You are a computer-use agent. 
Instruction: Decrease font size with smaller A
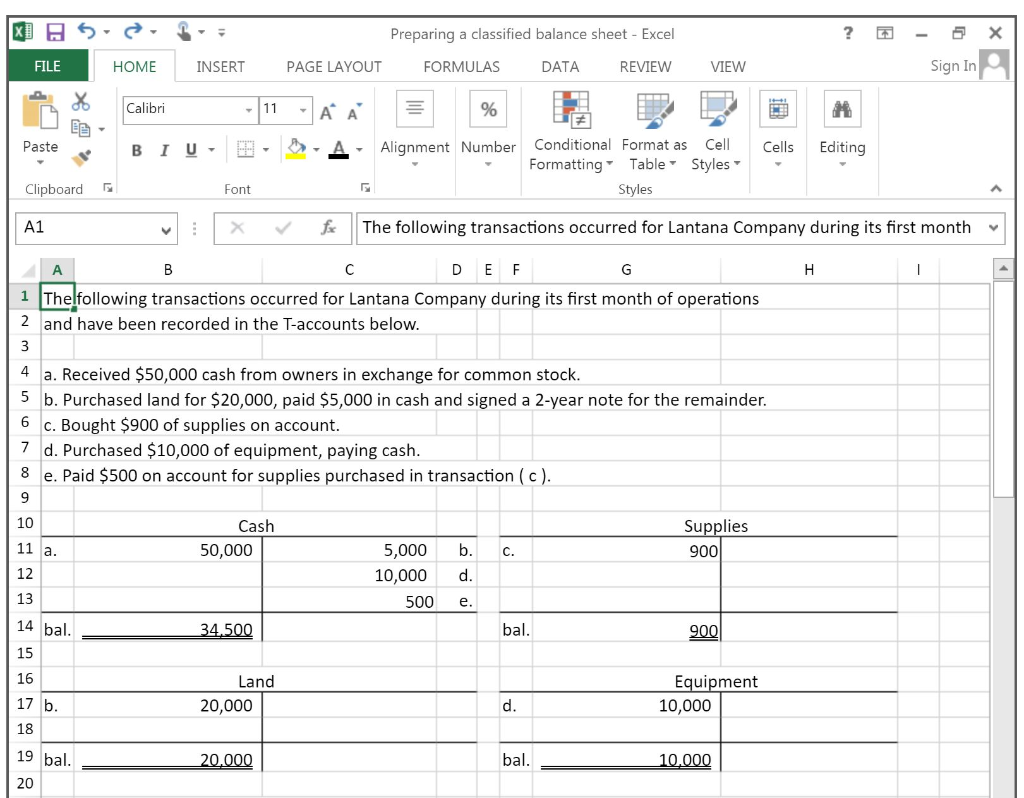tap(355, 112)
